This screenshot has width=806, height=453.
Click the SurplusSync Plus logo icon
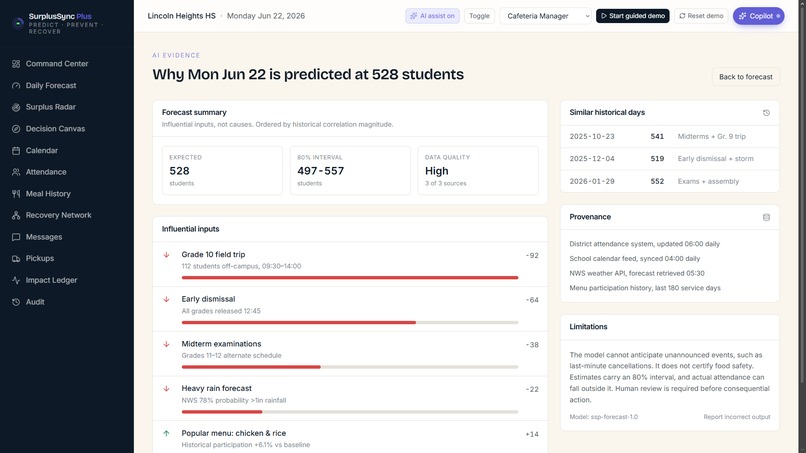pyautogui.click(x=18, y=23)
